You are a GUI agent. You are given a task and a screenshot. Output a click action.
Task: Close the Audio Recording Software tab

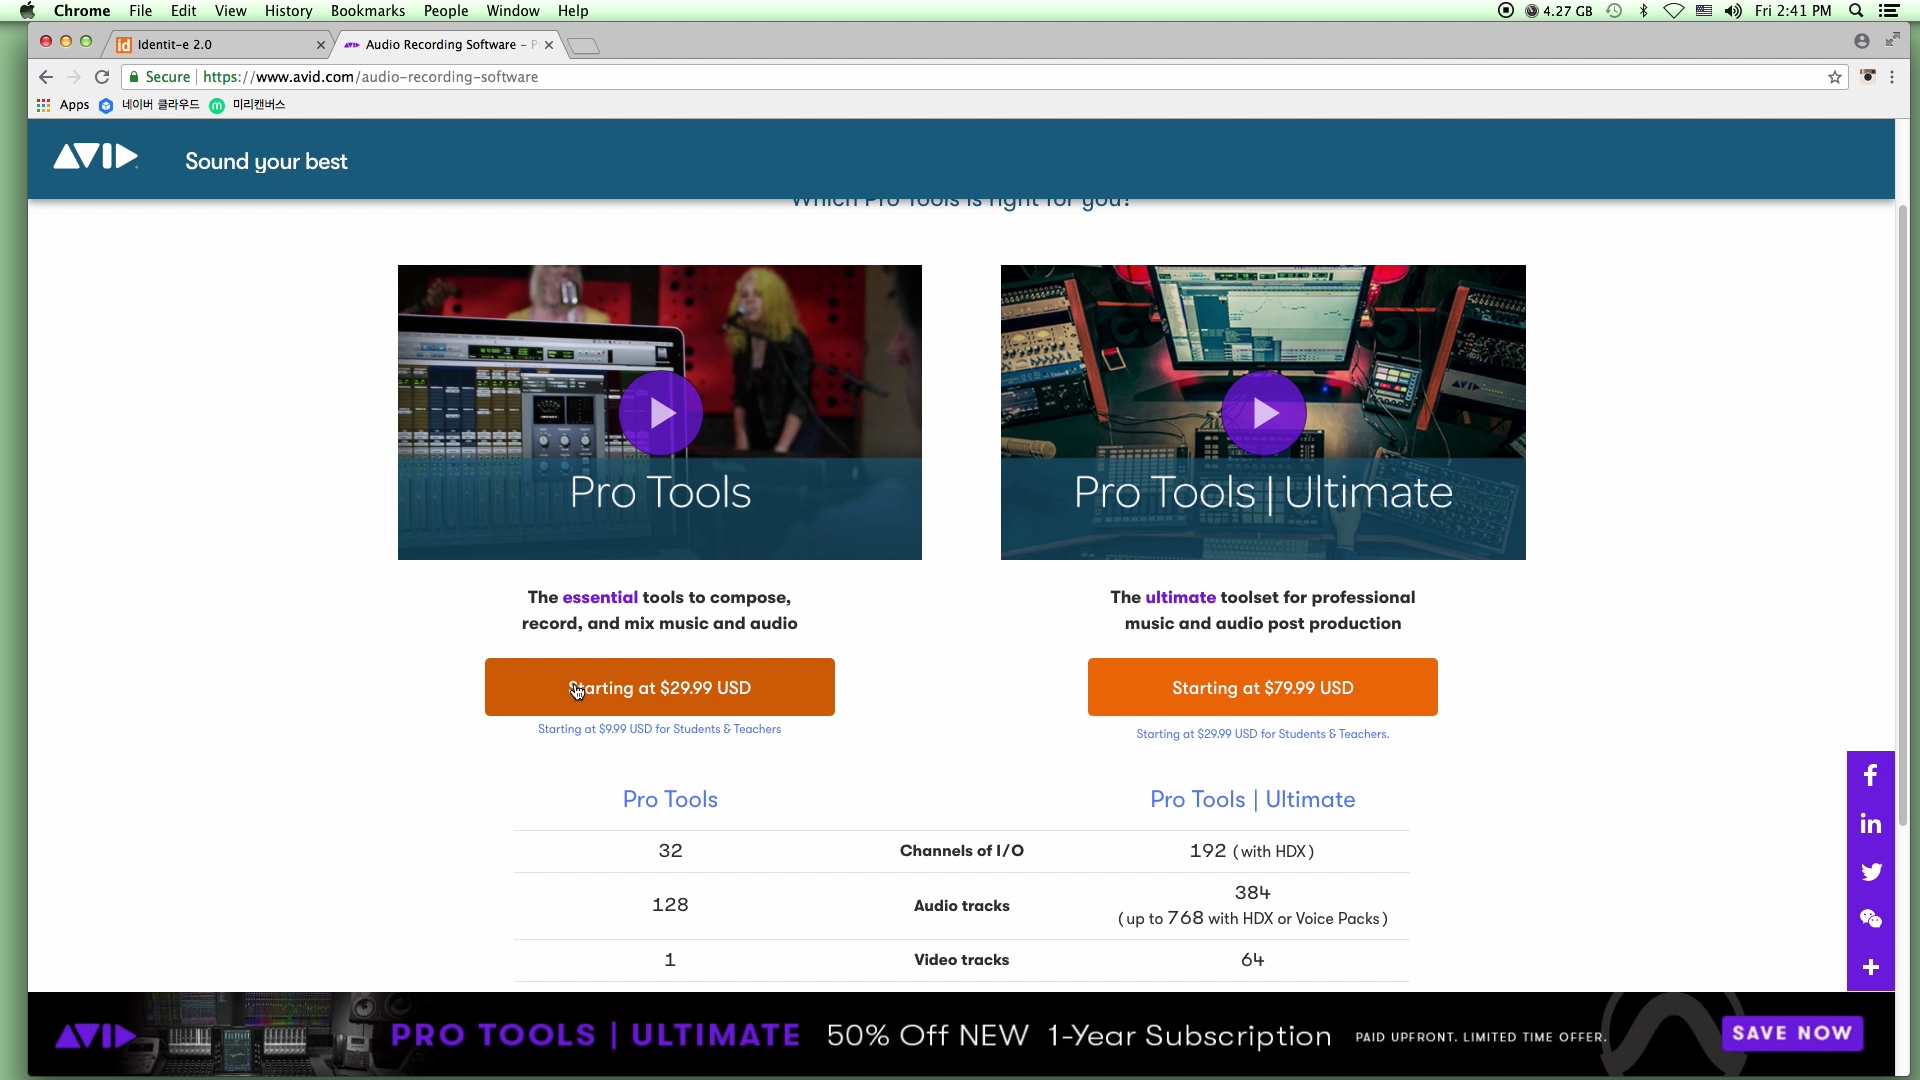tap(549, 45)
